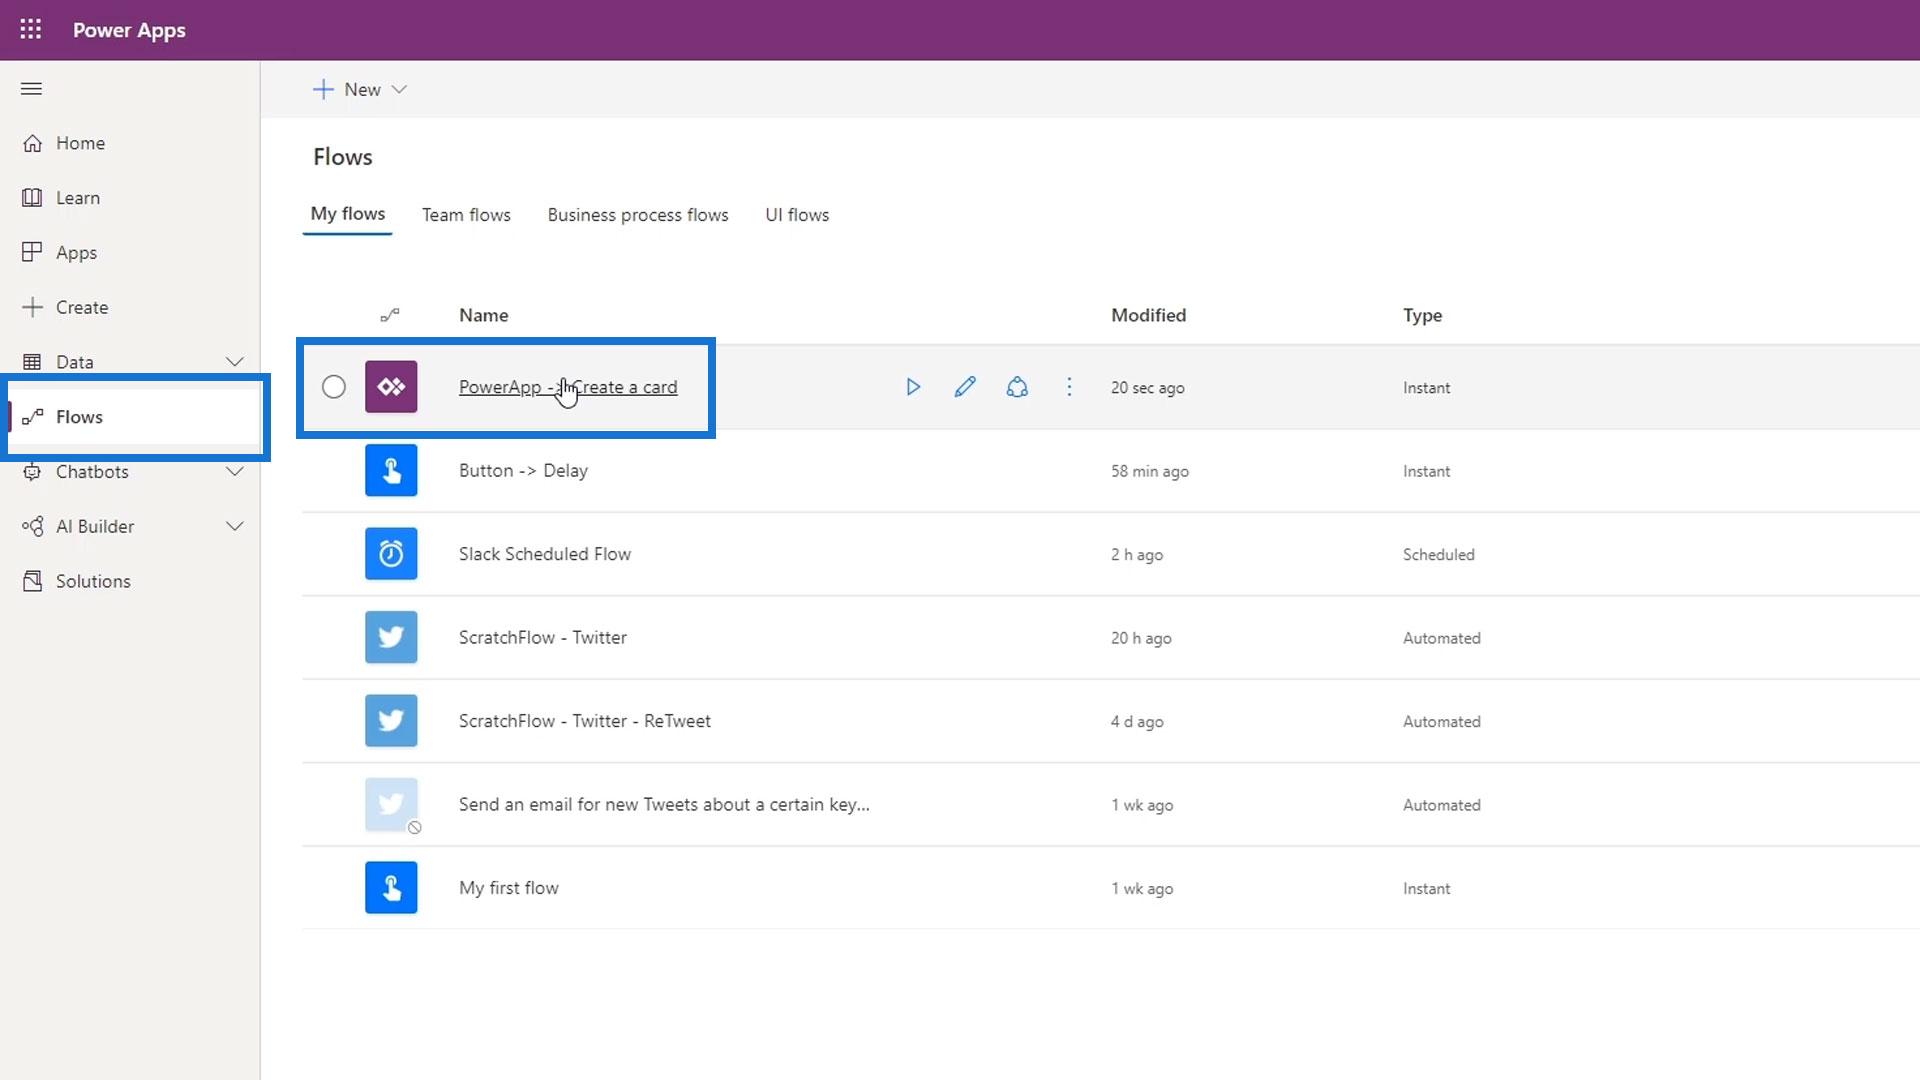Collapse the left navigation hamburger menu

(31, 89)
